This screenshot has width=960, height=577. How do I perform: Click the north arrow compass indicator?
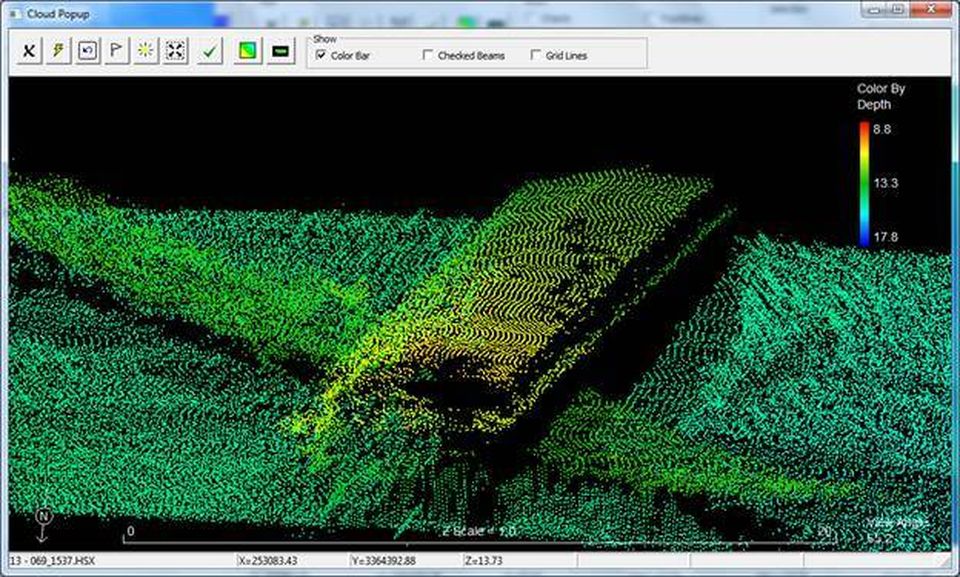[x=44, y=521]
